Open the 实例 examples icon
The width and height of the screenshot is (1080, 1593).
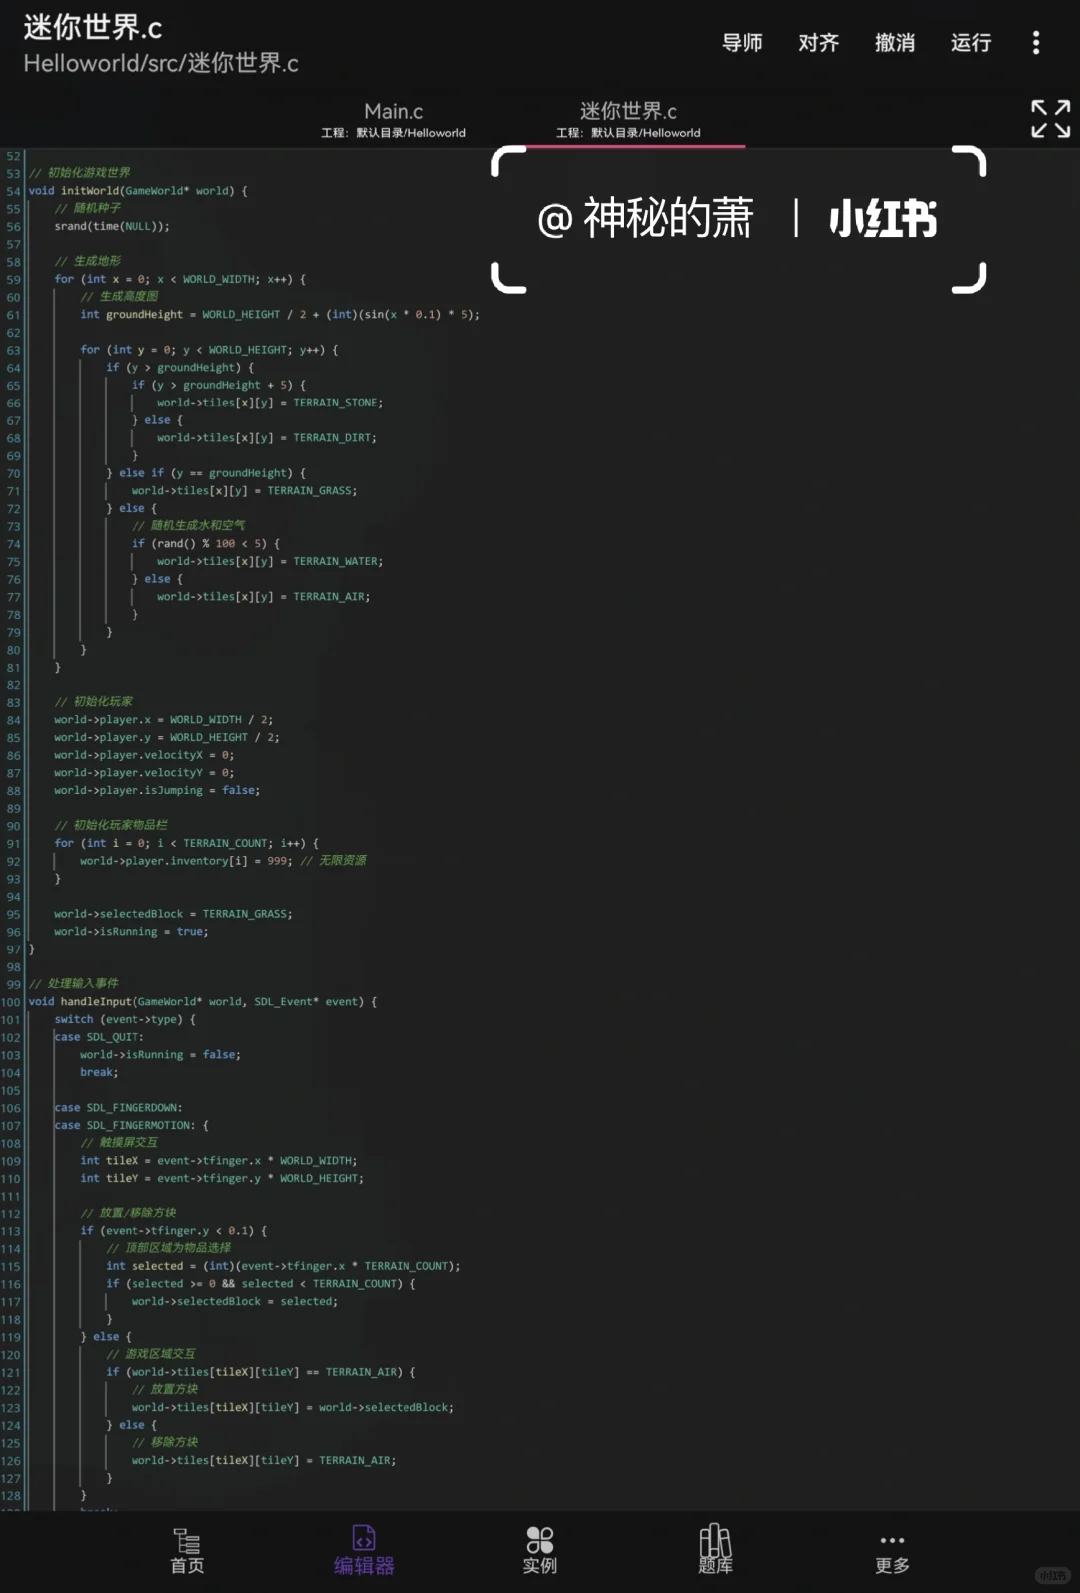pyautogui.click(x=540, y=1551)
